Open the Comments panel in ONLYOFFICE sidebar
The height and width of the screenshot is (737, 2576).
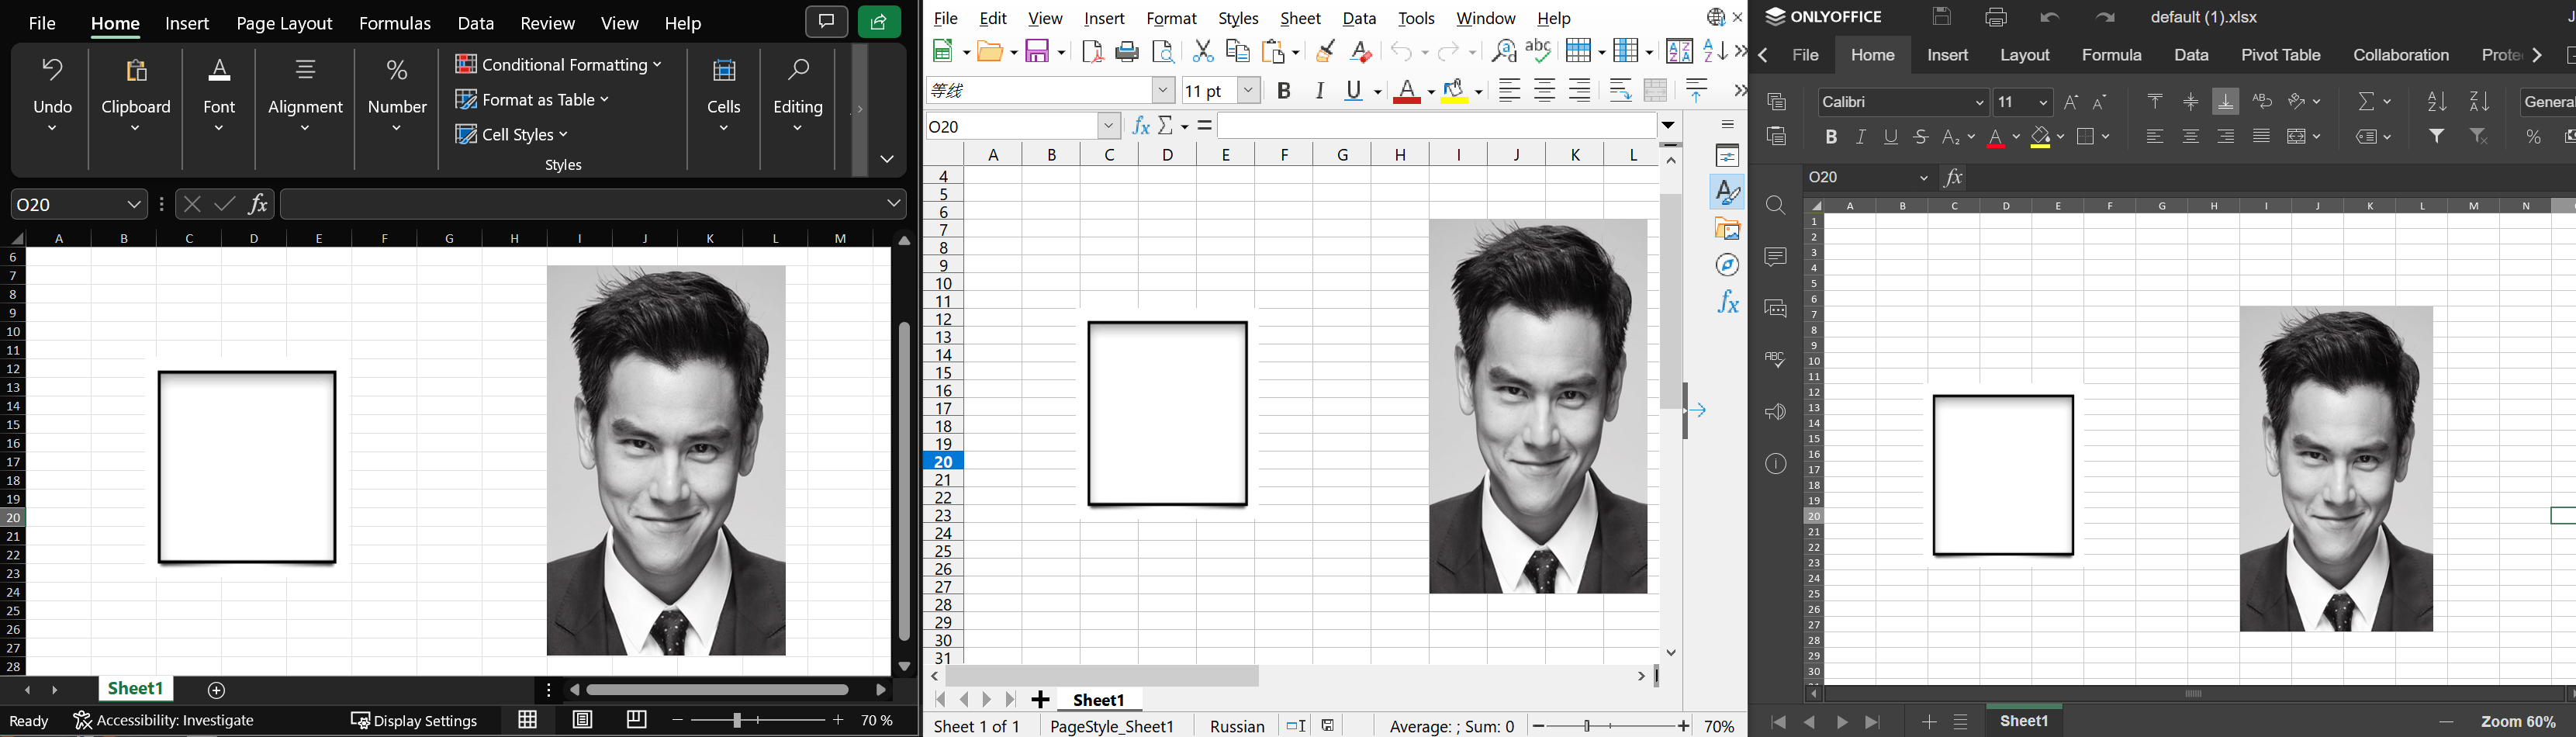[x=1776, y=257]
